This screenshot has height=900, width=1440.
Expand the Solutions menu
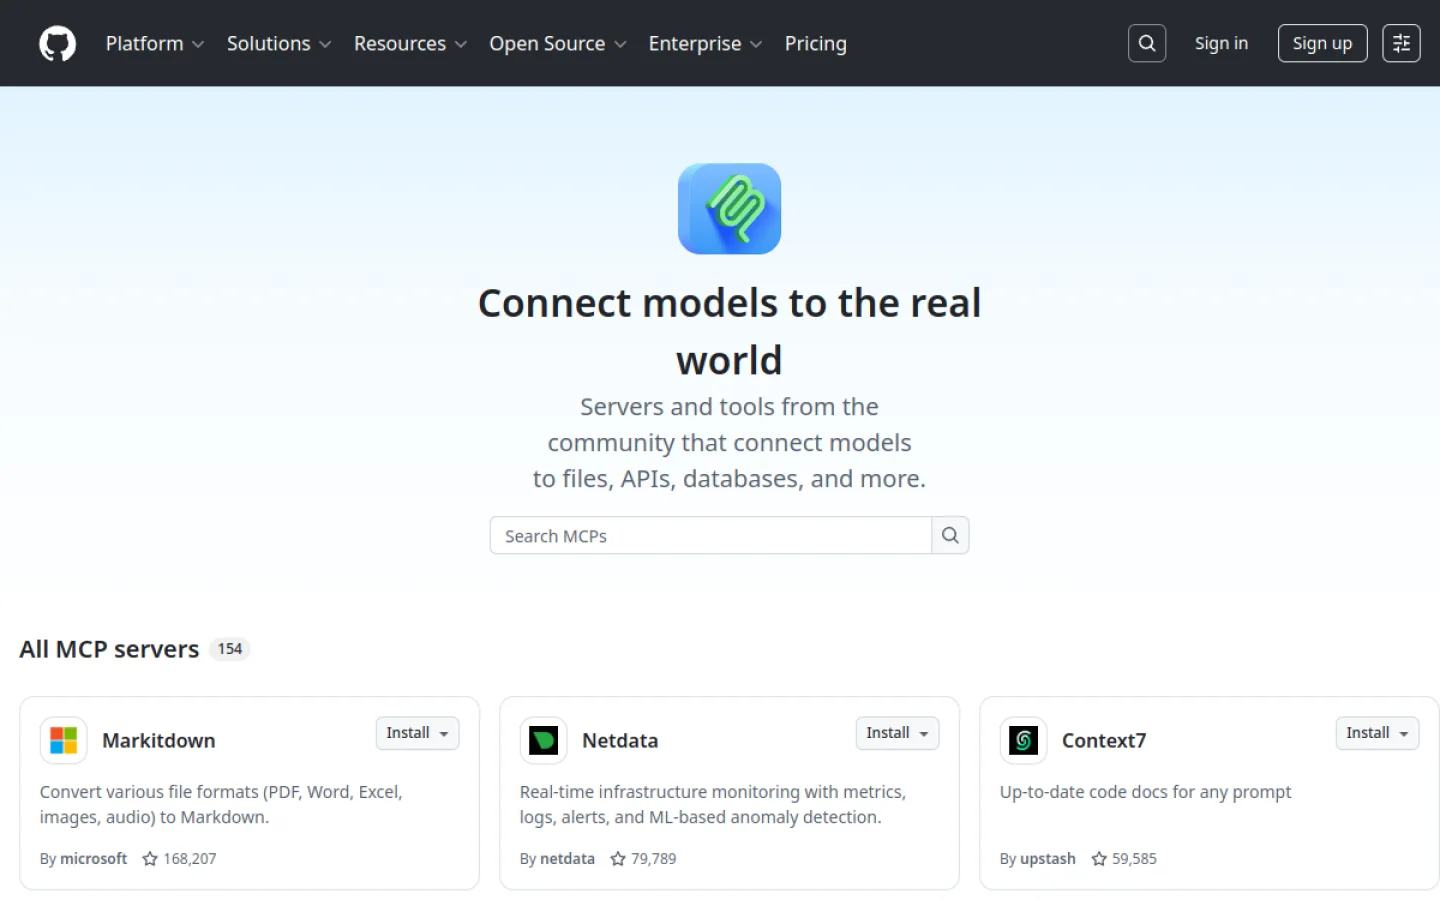pos(279,44)
